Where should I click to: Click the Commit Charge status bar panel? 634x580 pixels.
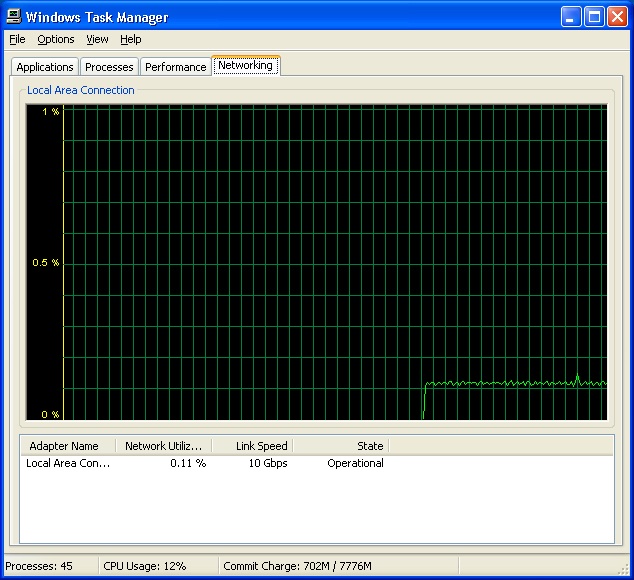(x=297, y=566)
